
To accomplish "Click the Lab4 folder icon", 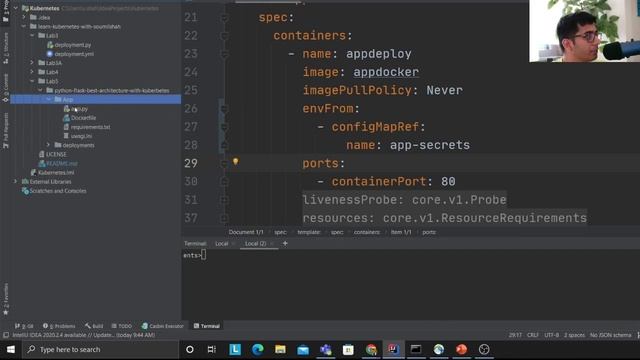I will click(x=42, y=72).
